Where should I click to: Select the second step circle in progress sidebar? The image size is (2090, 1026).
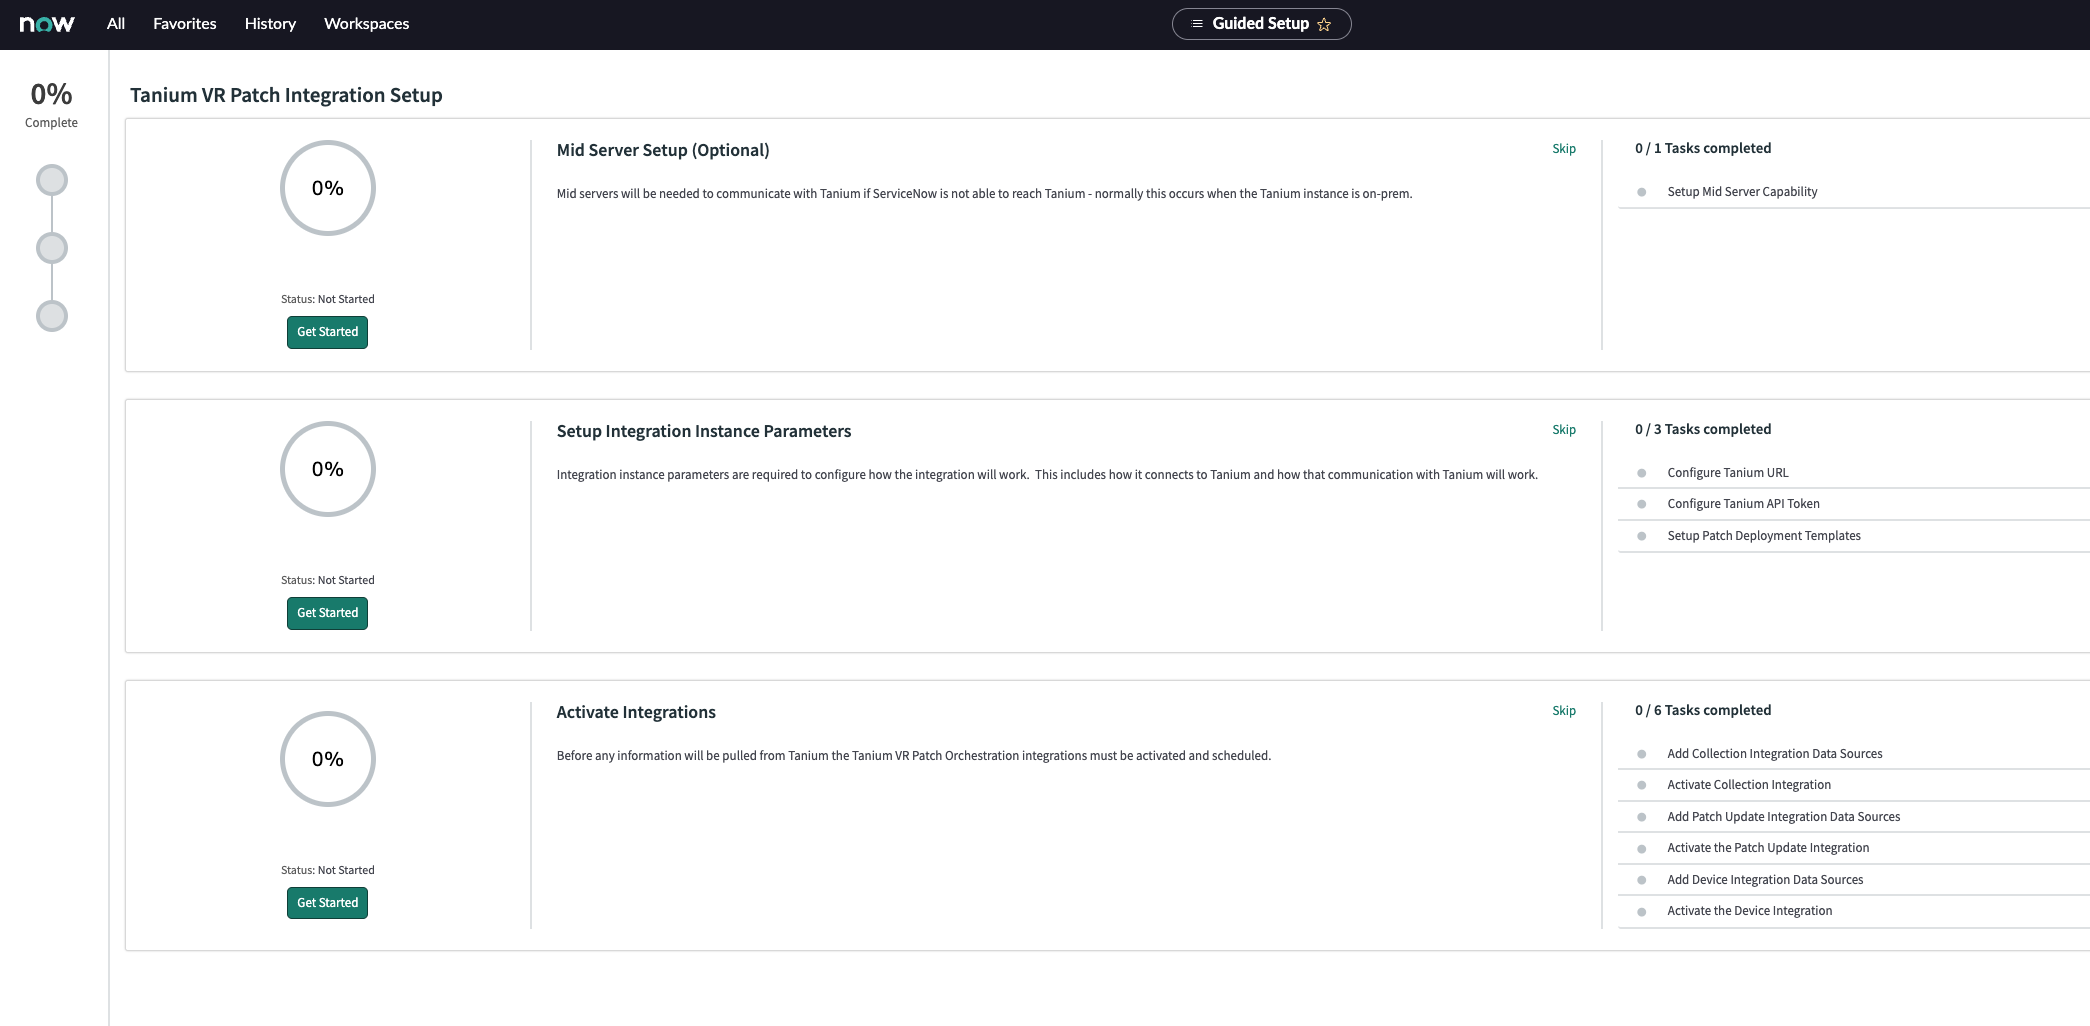52,248
